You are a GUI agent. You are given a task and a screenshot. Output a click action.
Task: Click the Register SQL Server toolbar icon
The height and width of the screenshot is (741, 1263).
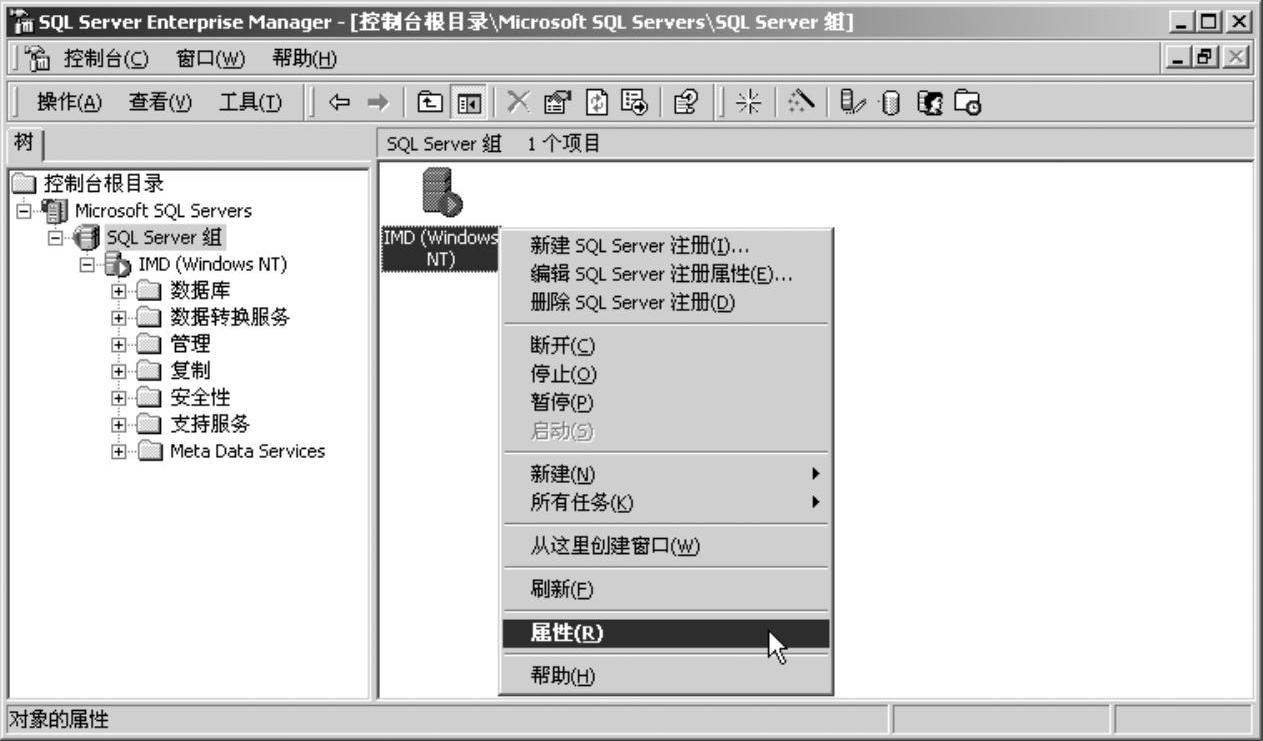[x=851, y=102]
